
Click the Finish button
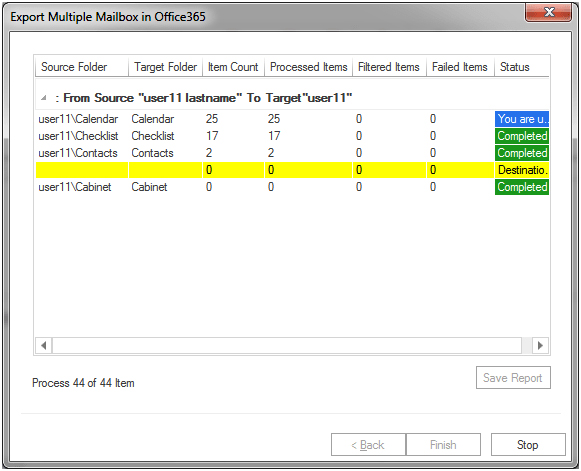(x=443, y=444)
